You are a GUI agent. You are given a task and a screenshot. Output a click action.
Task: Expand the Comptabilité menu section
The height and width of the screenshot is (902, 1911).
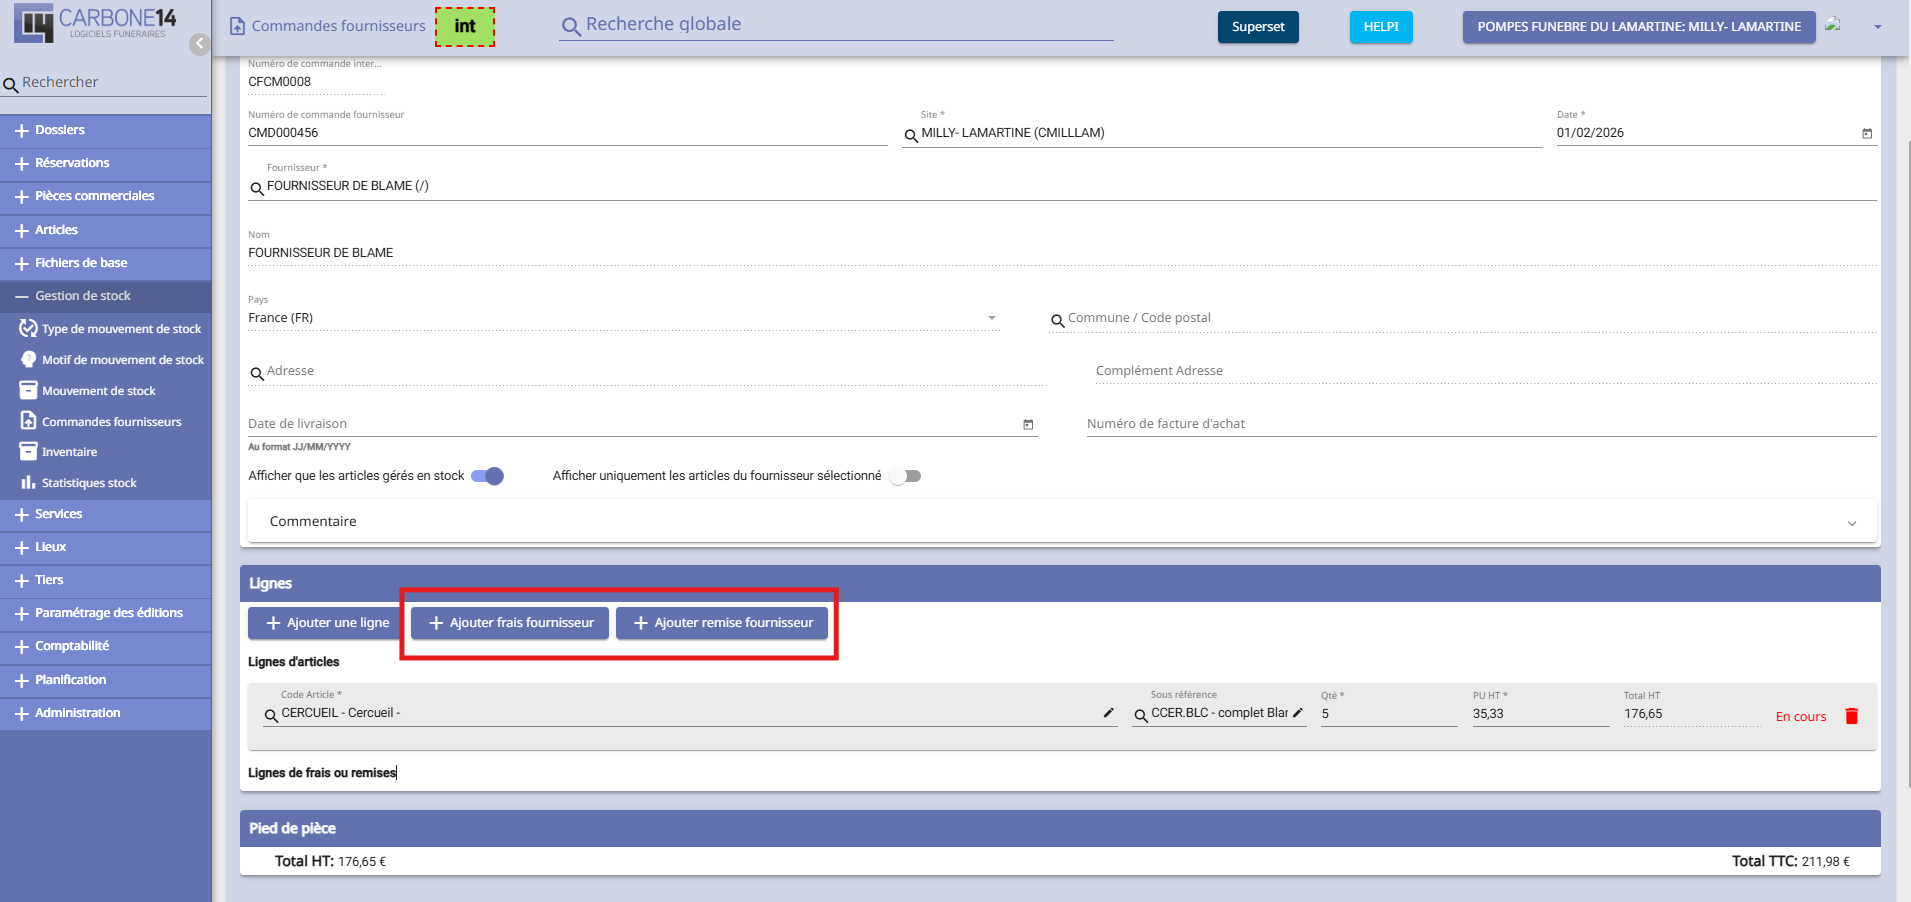pos(72,646)
